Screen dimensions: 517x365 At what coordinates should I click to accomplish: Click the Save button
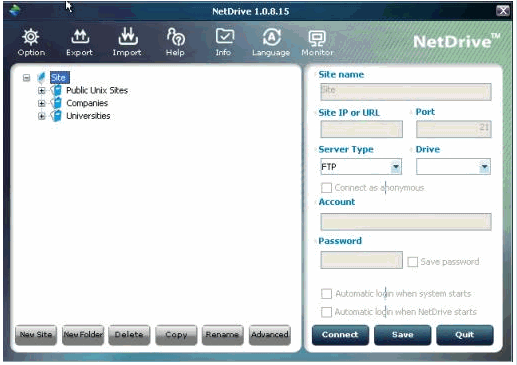[x=402, y=335]
